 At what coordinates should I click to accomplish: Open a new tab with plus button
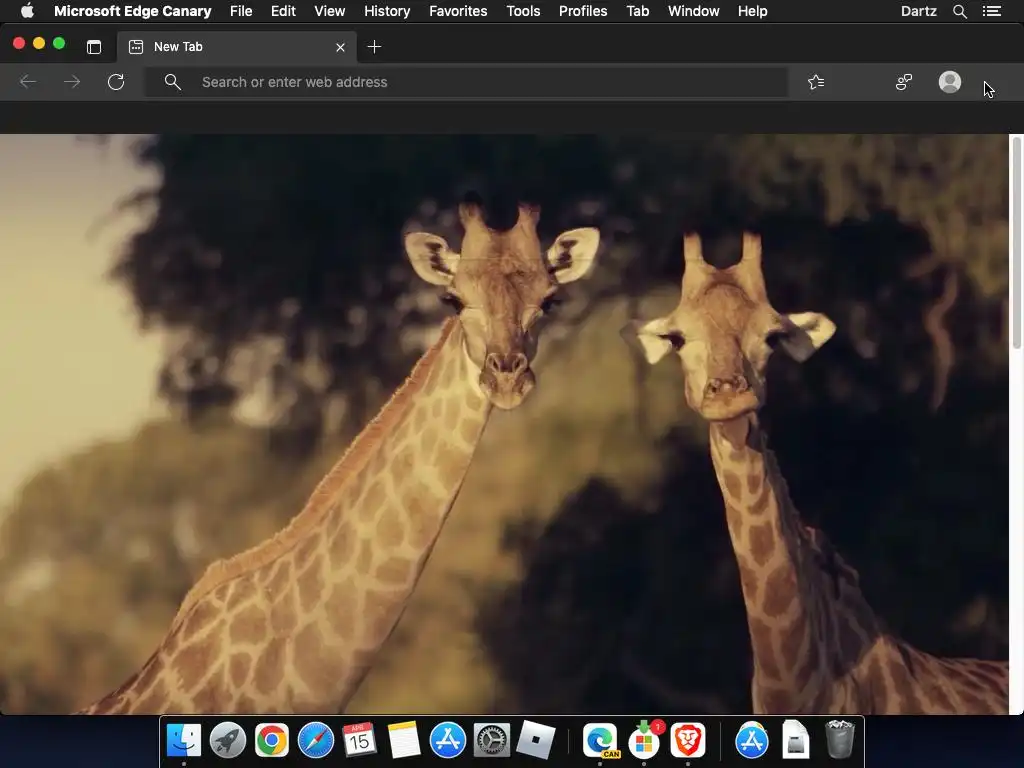click(x=374, y=47)
